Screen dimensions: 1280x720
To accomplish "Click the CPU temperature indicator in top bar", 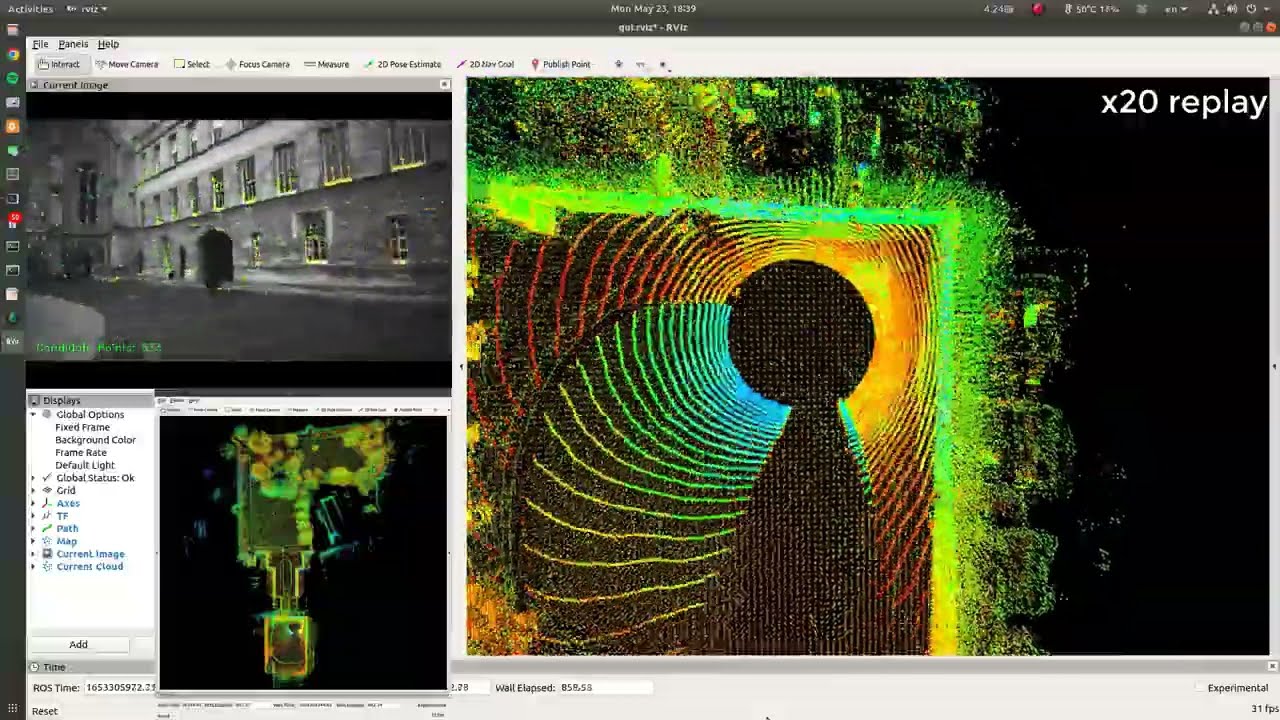I will pyautogui.click(x=1092, y=9).
